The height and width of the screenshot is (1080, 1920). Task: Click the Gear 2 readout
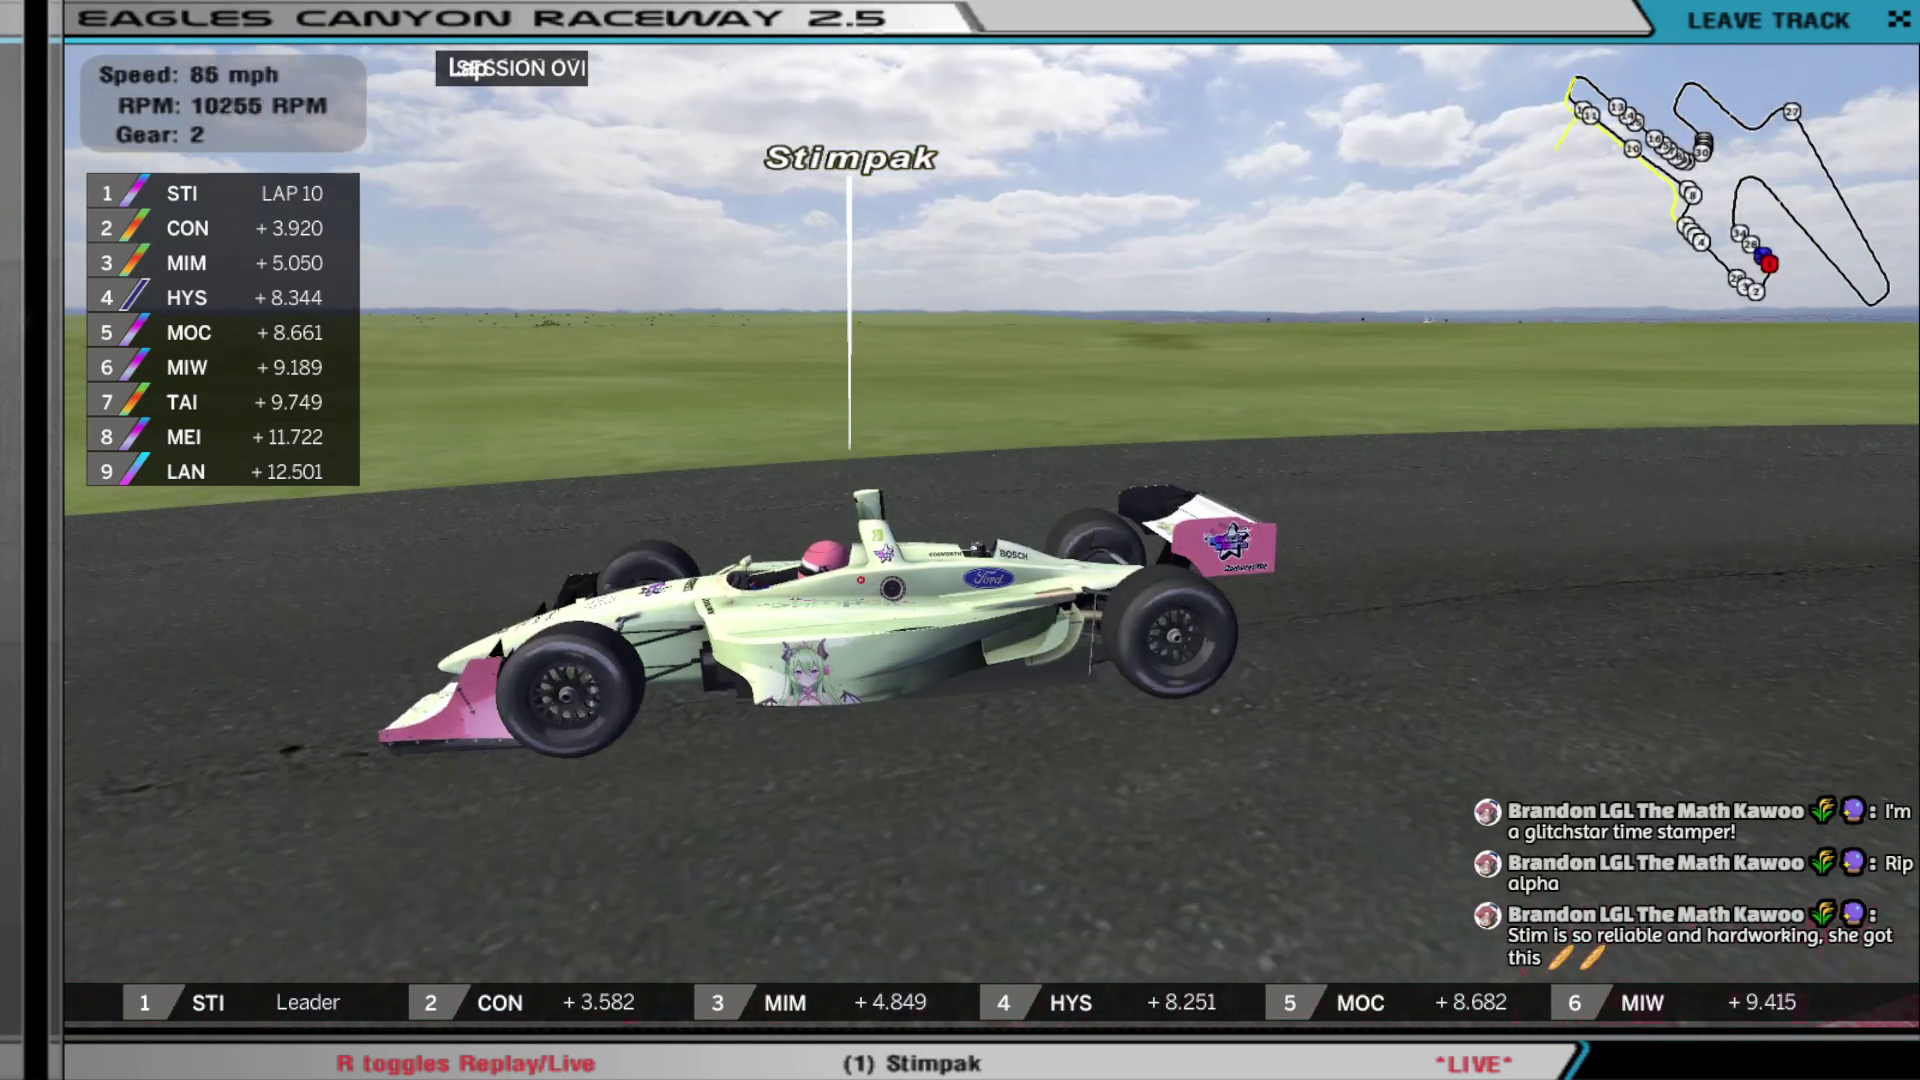point(160,134)
